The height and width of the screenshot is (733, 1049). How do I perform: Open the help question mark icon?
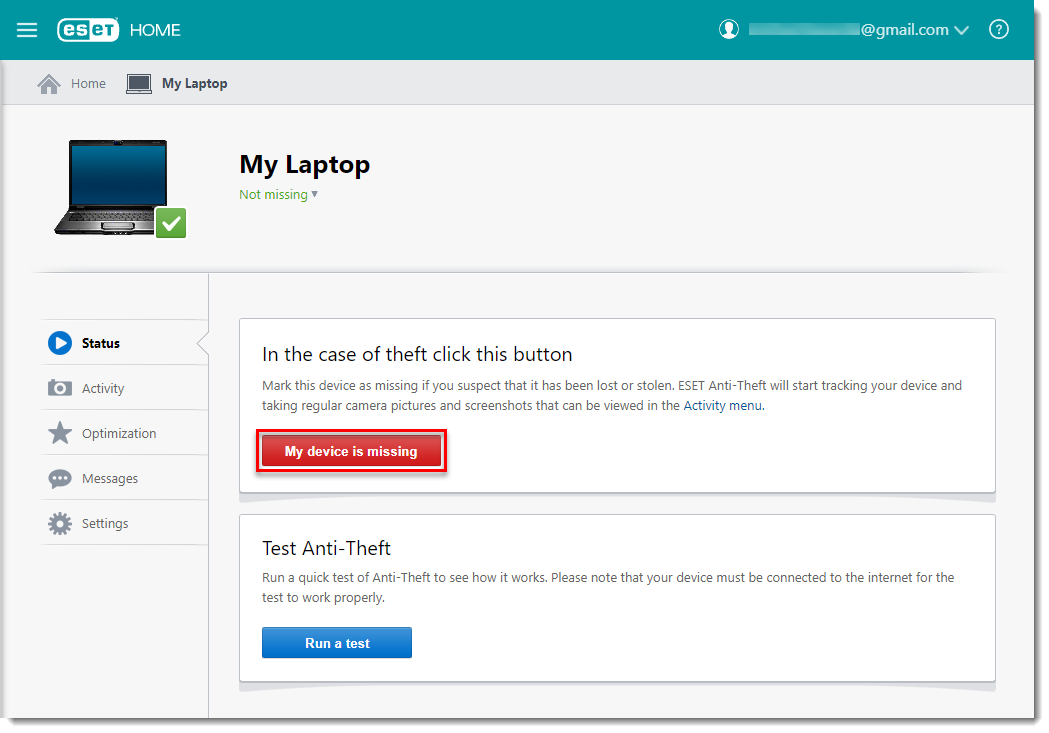[x=998, y=29]
